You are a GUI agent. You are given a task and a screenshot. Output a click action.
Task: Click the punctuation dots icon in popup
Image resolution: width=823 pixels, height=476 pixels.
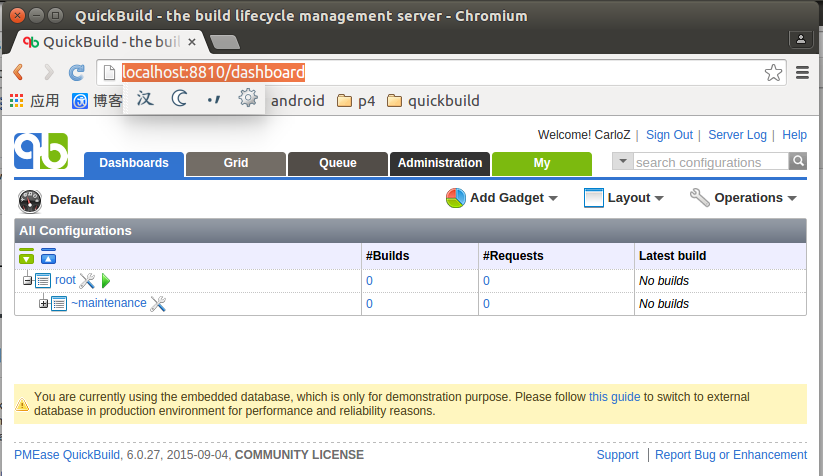pos(214,99)
